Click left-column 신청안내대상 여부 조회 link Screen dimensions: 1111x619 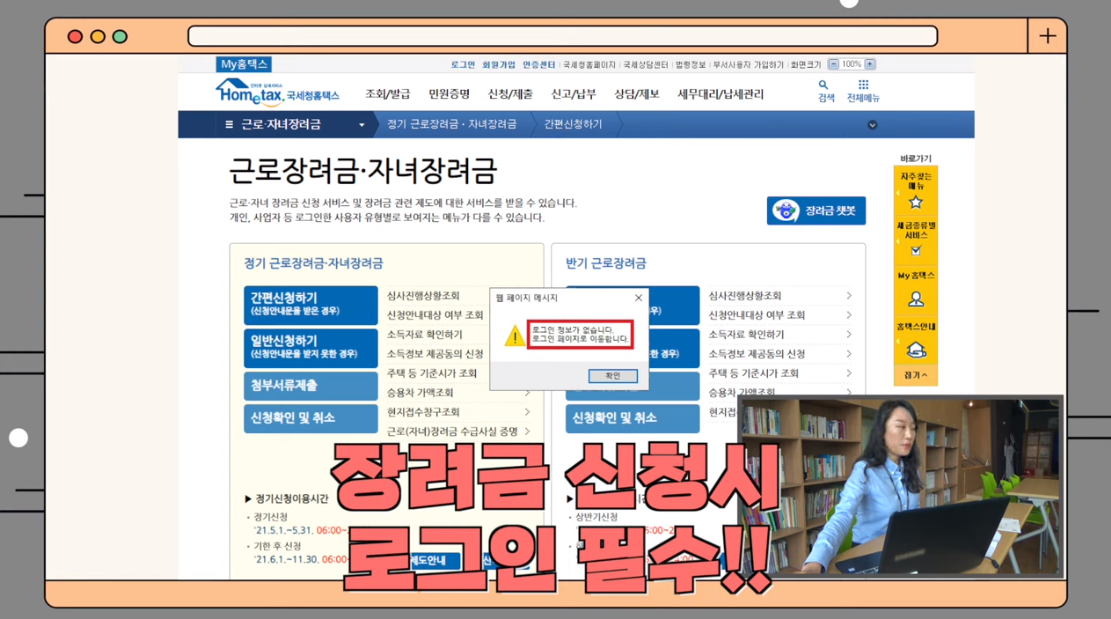(435, 314)
